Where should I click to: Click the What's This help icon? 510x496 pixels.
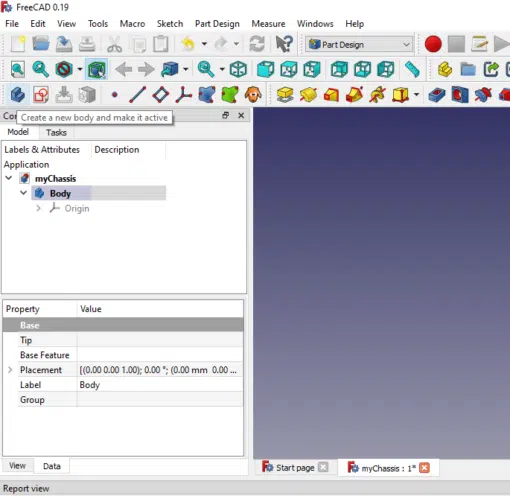click(x=284, y=44)
